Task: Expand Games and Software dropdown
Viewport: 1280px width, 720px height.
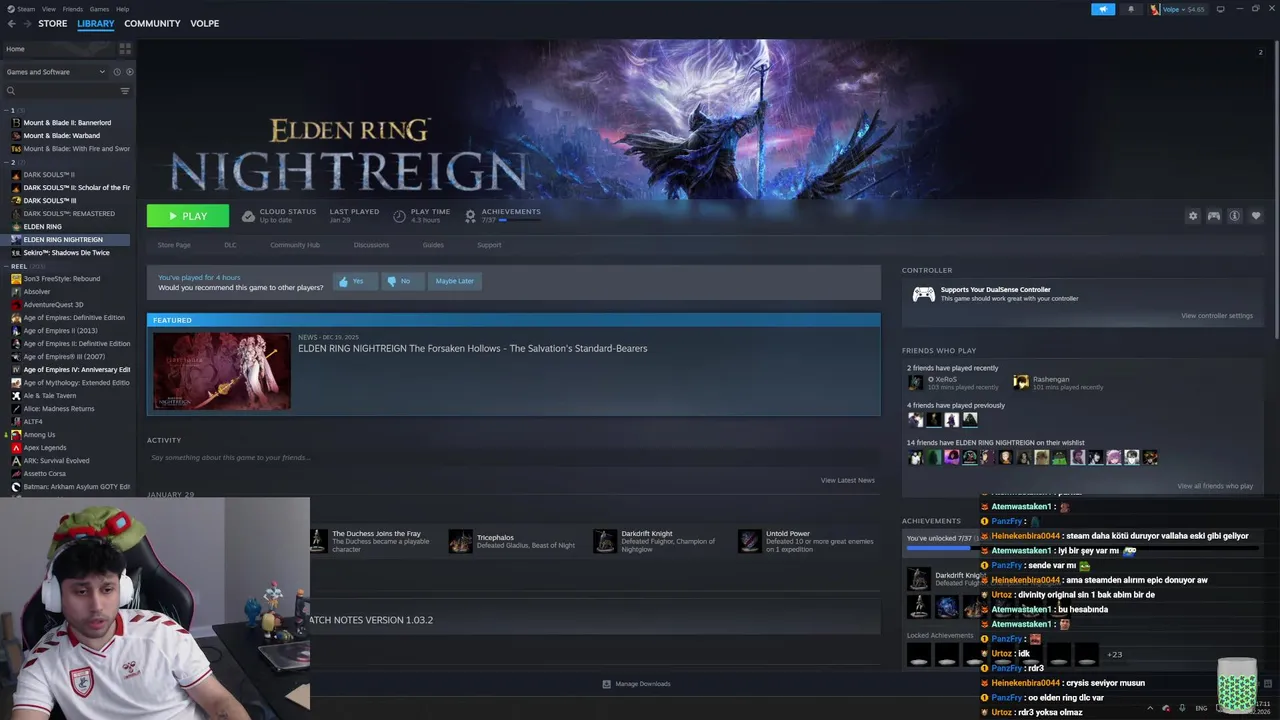Action: 55,72
